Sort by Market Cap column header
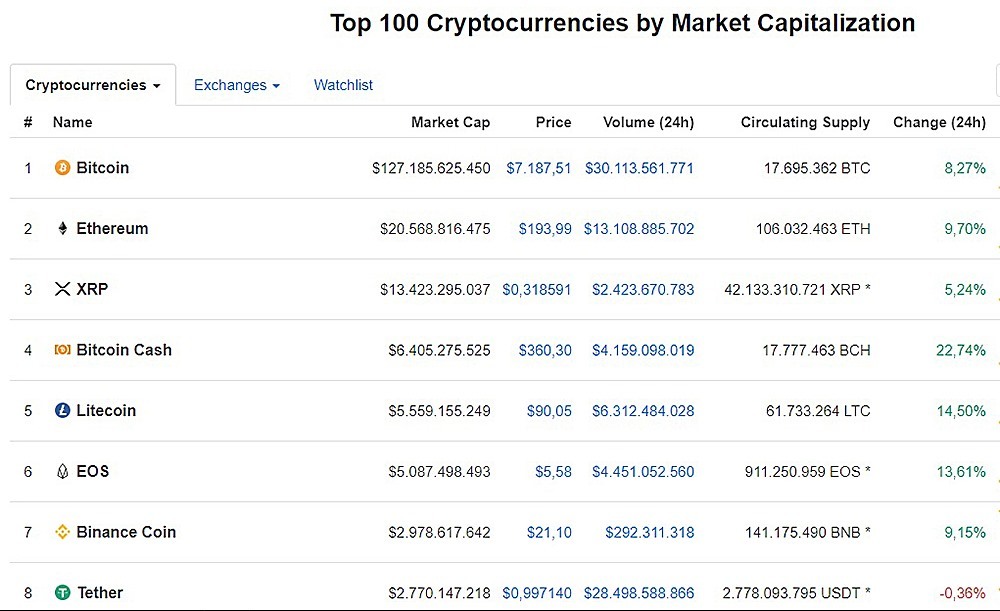Screen dimensions: 1000x611 [450, 122]
